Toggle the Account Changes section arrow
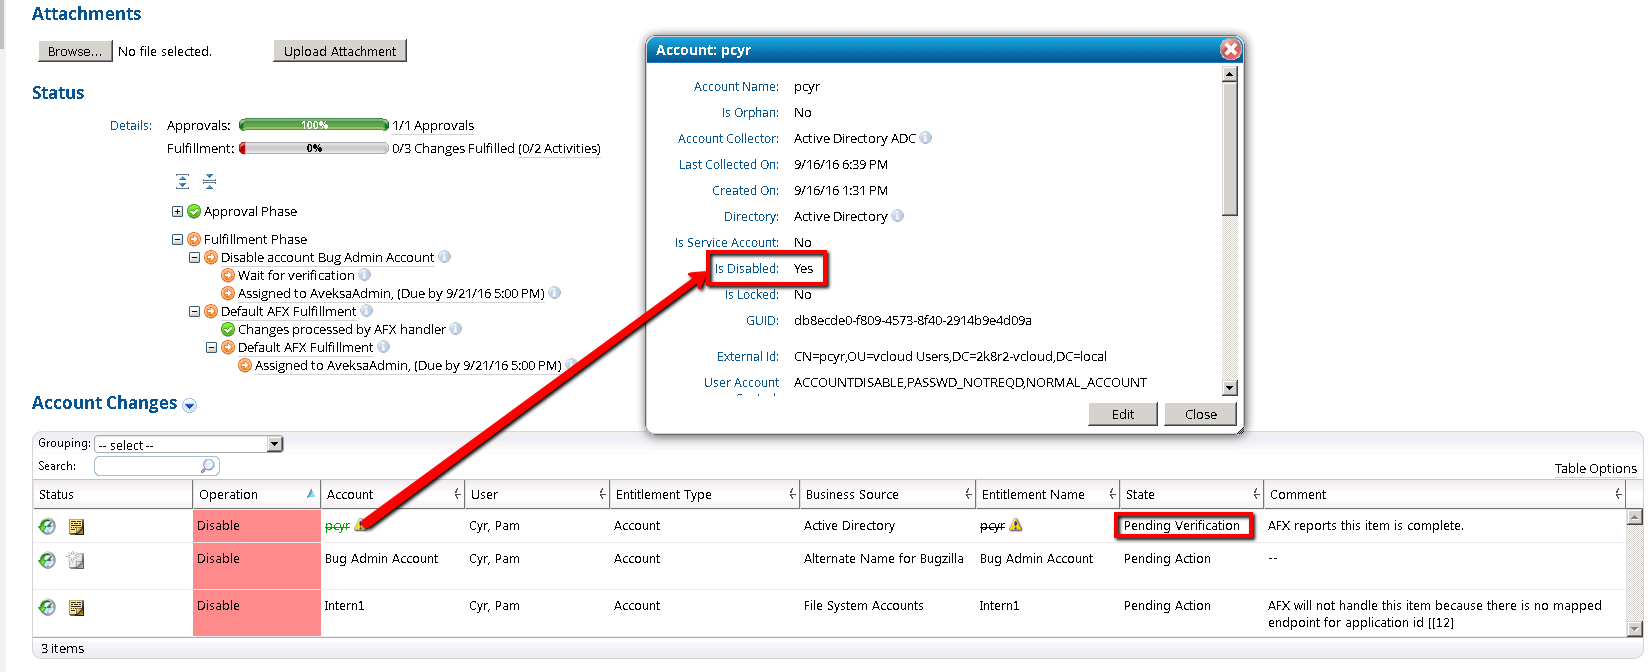This screenshot has height=672, width=1651. coord(190,405)
